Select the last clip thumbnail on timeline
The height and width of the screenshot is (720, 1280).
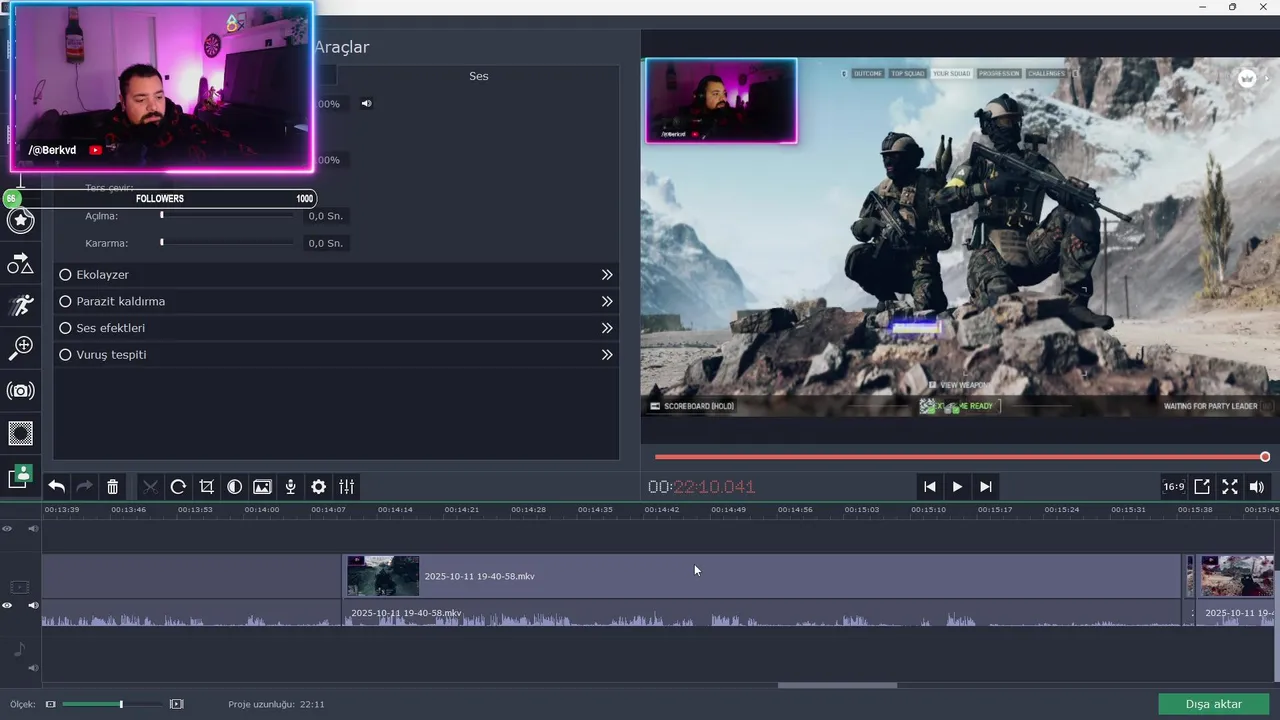click(x=1237, y=576)
